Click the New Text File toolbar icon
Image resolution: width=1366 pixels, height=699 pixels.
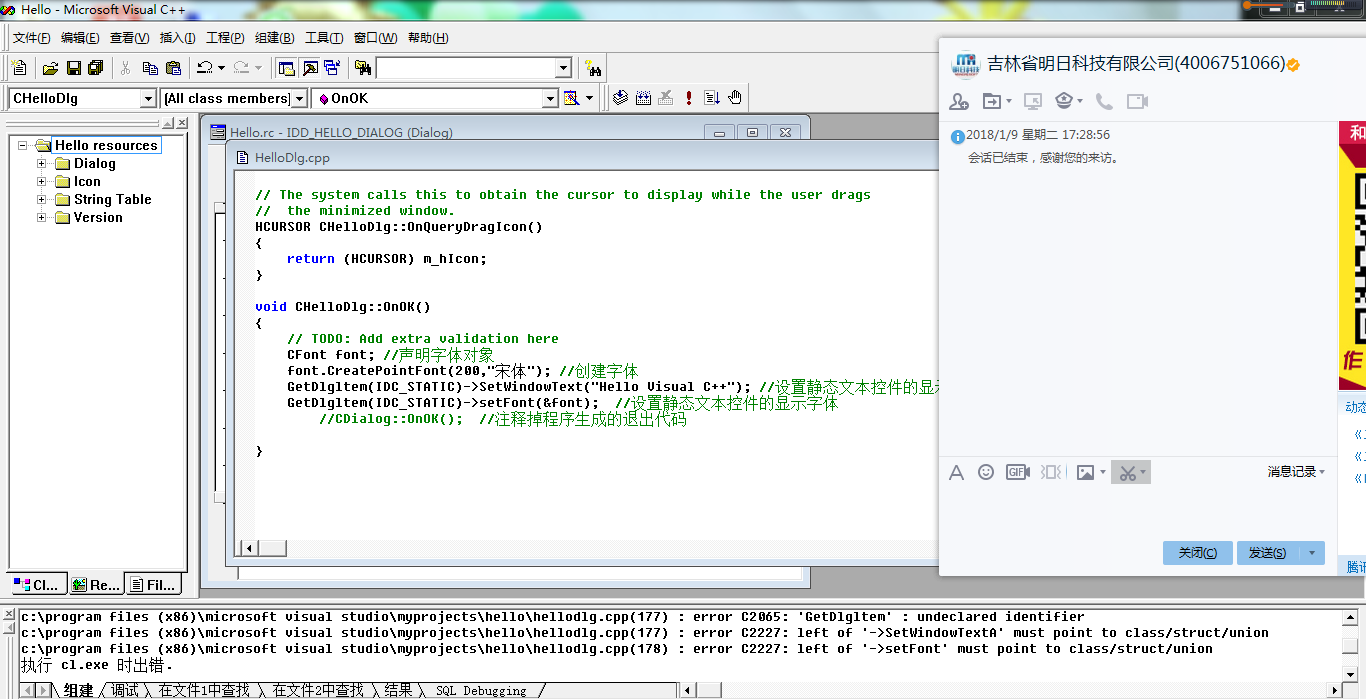tap(19, 68)
